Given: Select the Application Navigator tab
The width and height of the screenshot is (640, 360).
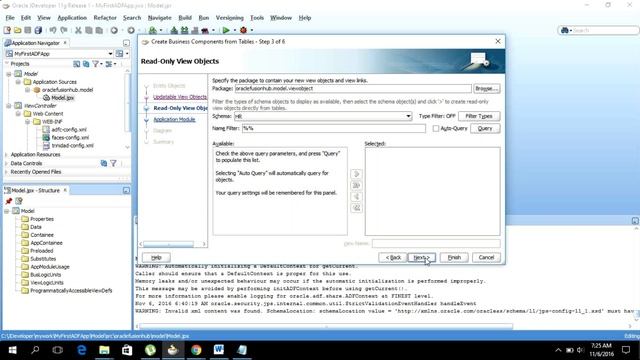Looking at the screenshot, I should (35, 43).
